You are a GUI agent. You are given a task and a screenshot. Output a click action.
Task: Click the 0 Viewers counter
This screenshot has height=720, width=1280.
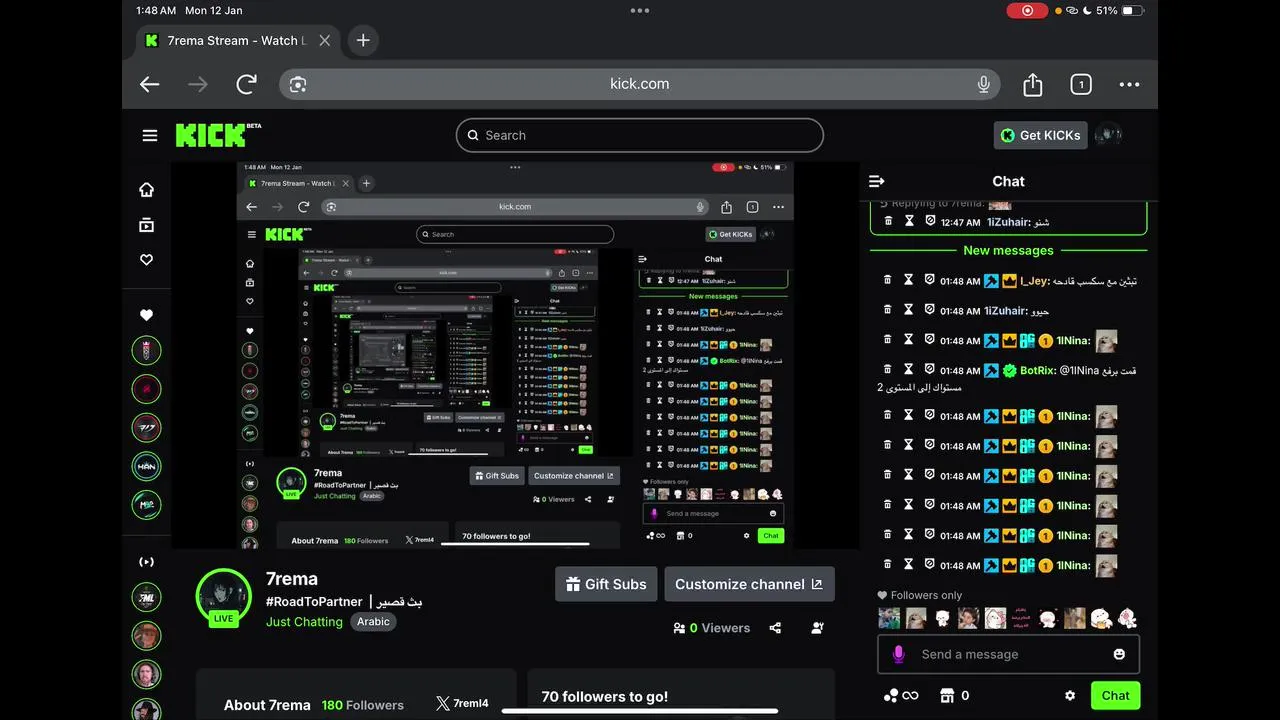(x=711, y=628)
